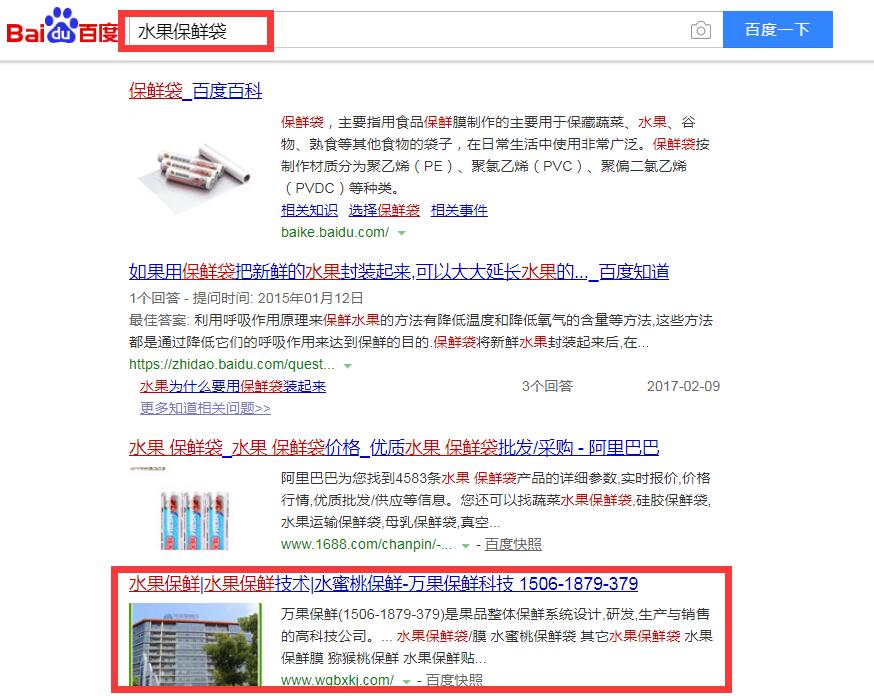Open the 阿里巴巴 水果保鲜袋 result title

(394, 447)
